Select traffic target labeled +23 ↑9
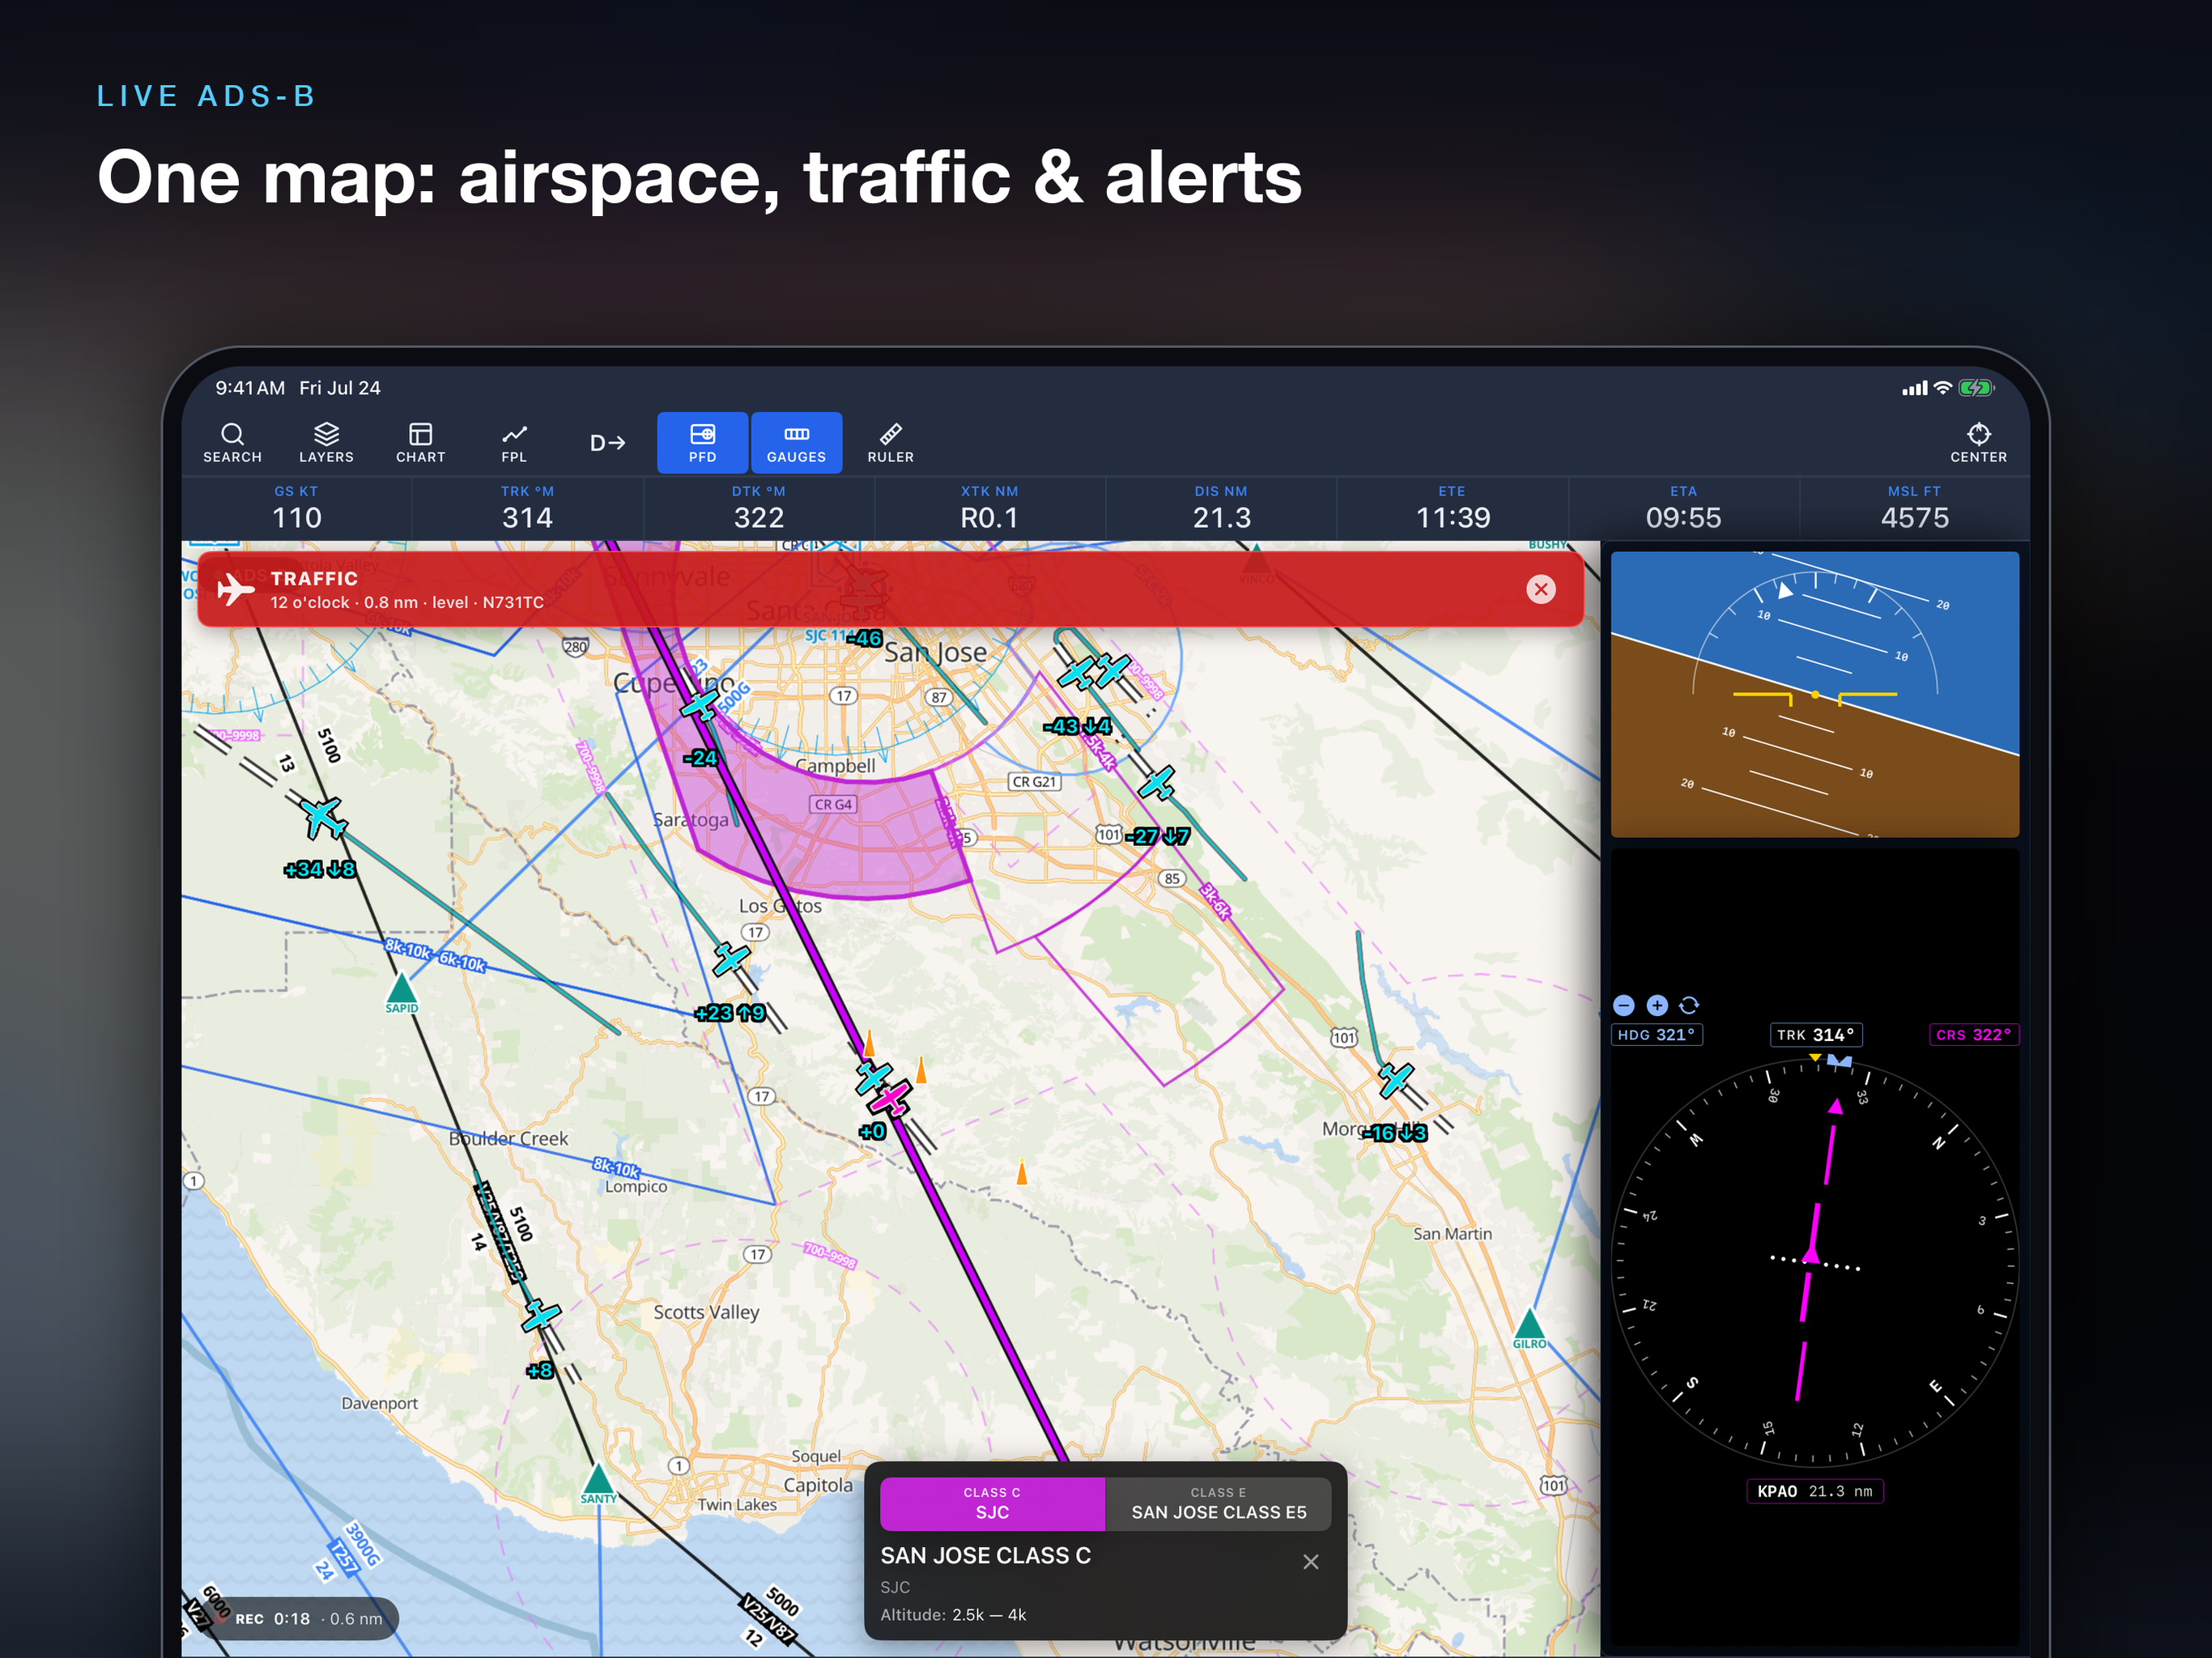The image size is (2212, 1658). tap(731, 960)
